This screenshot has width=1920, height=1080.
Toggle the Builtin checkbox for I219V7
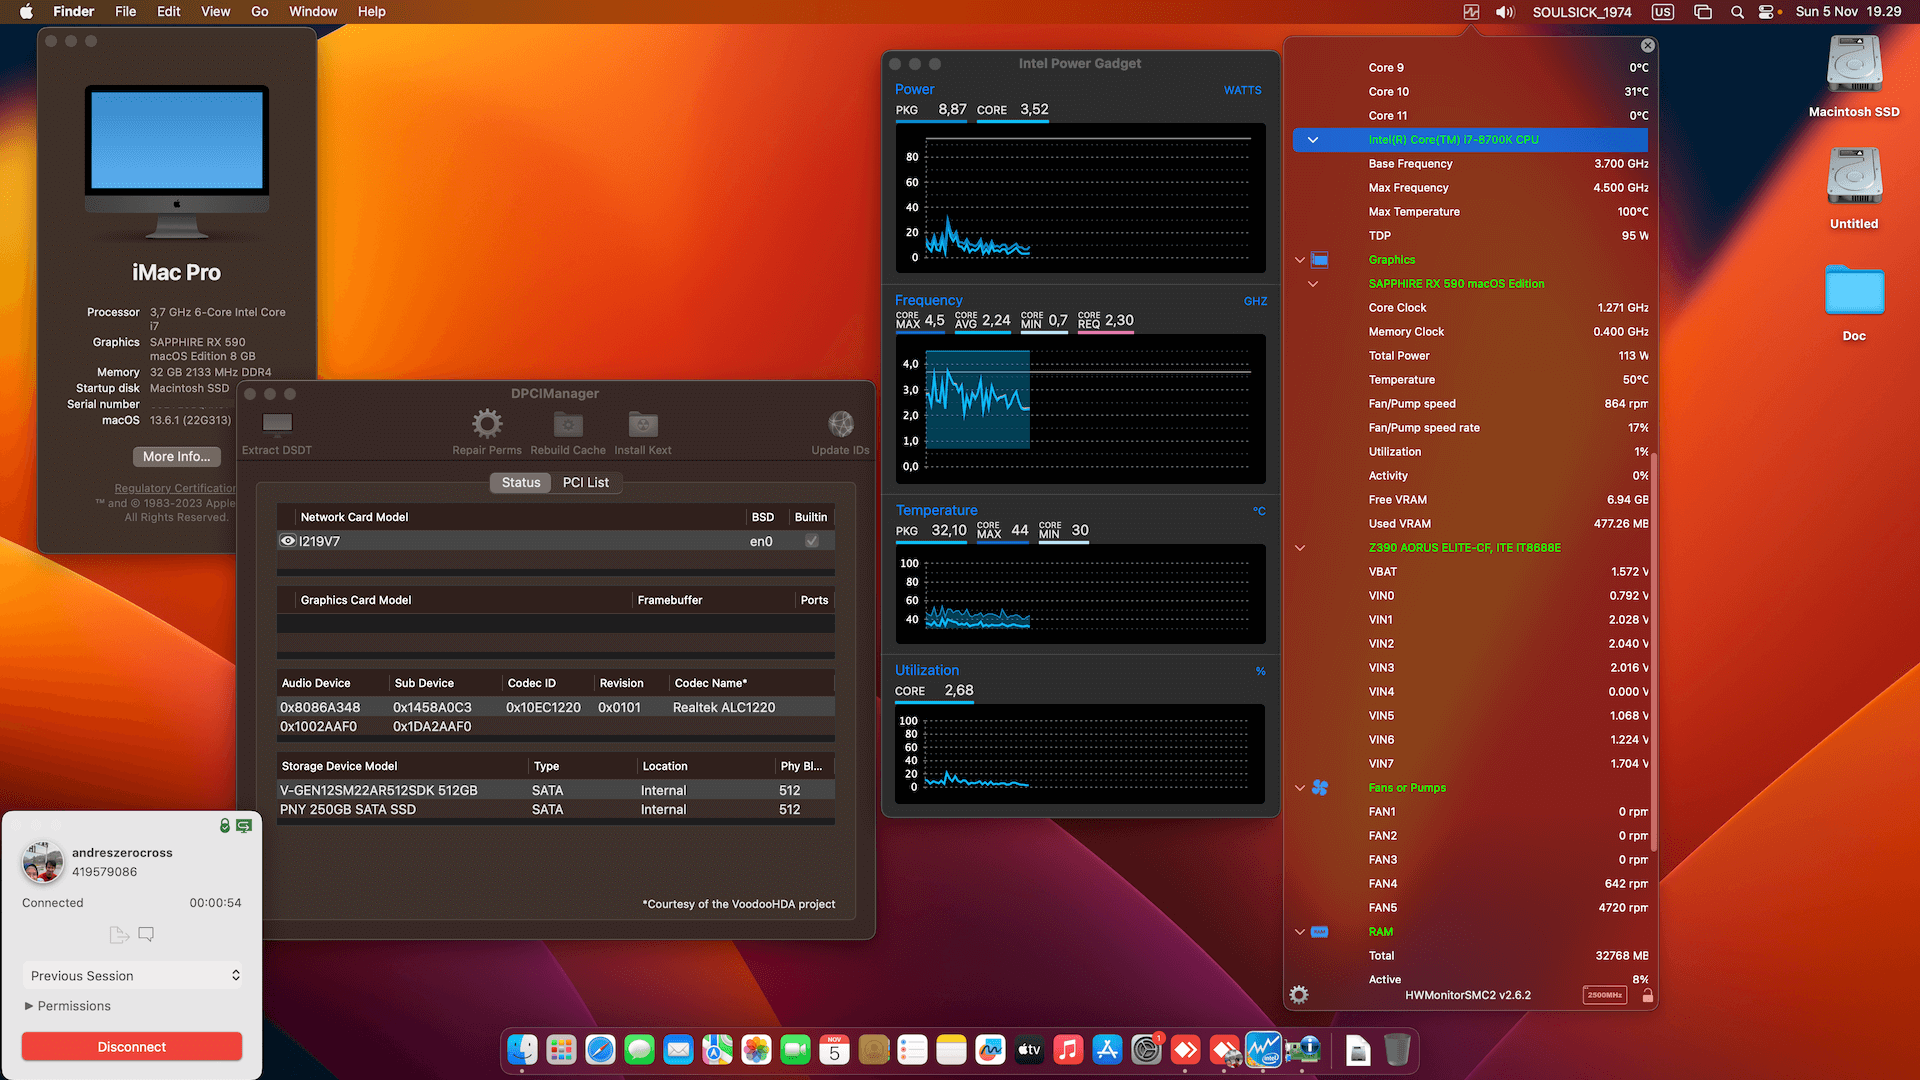coord(812,541)
